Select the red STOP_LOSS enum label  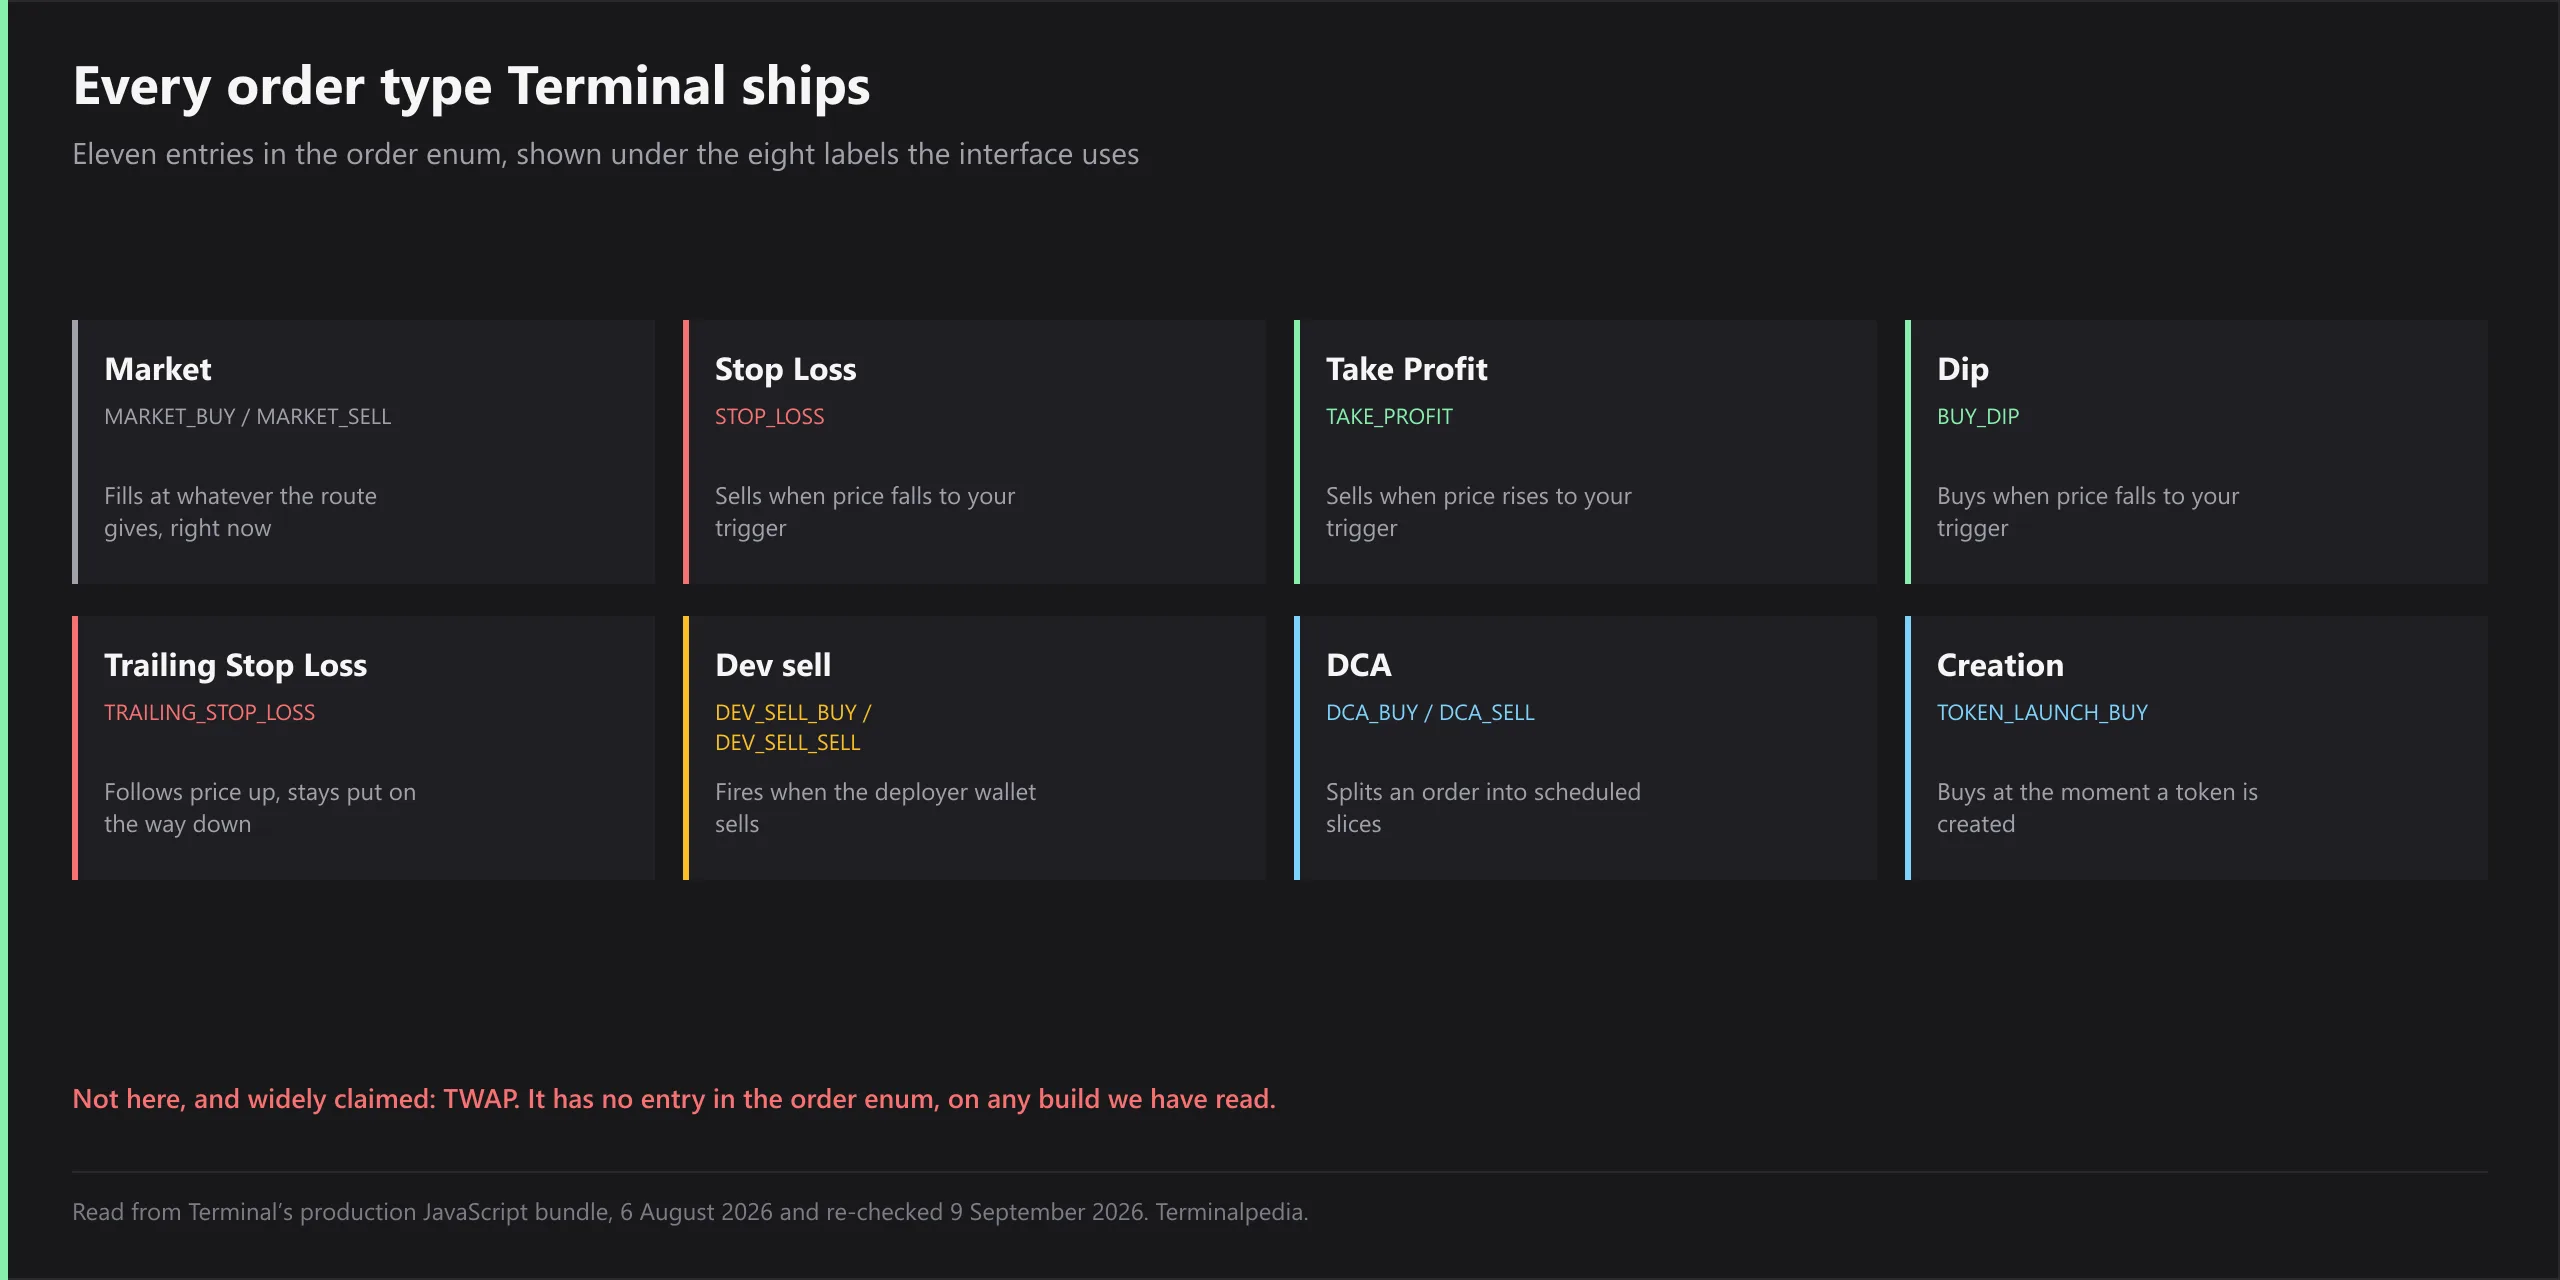(x=769, y=416)
